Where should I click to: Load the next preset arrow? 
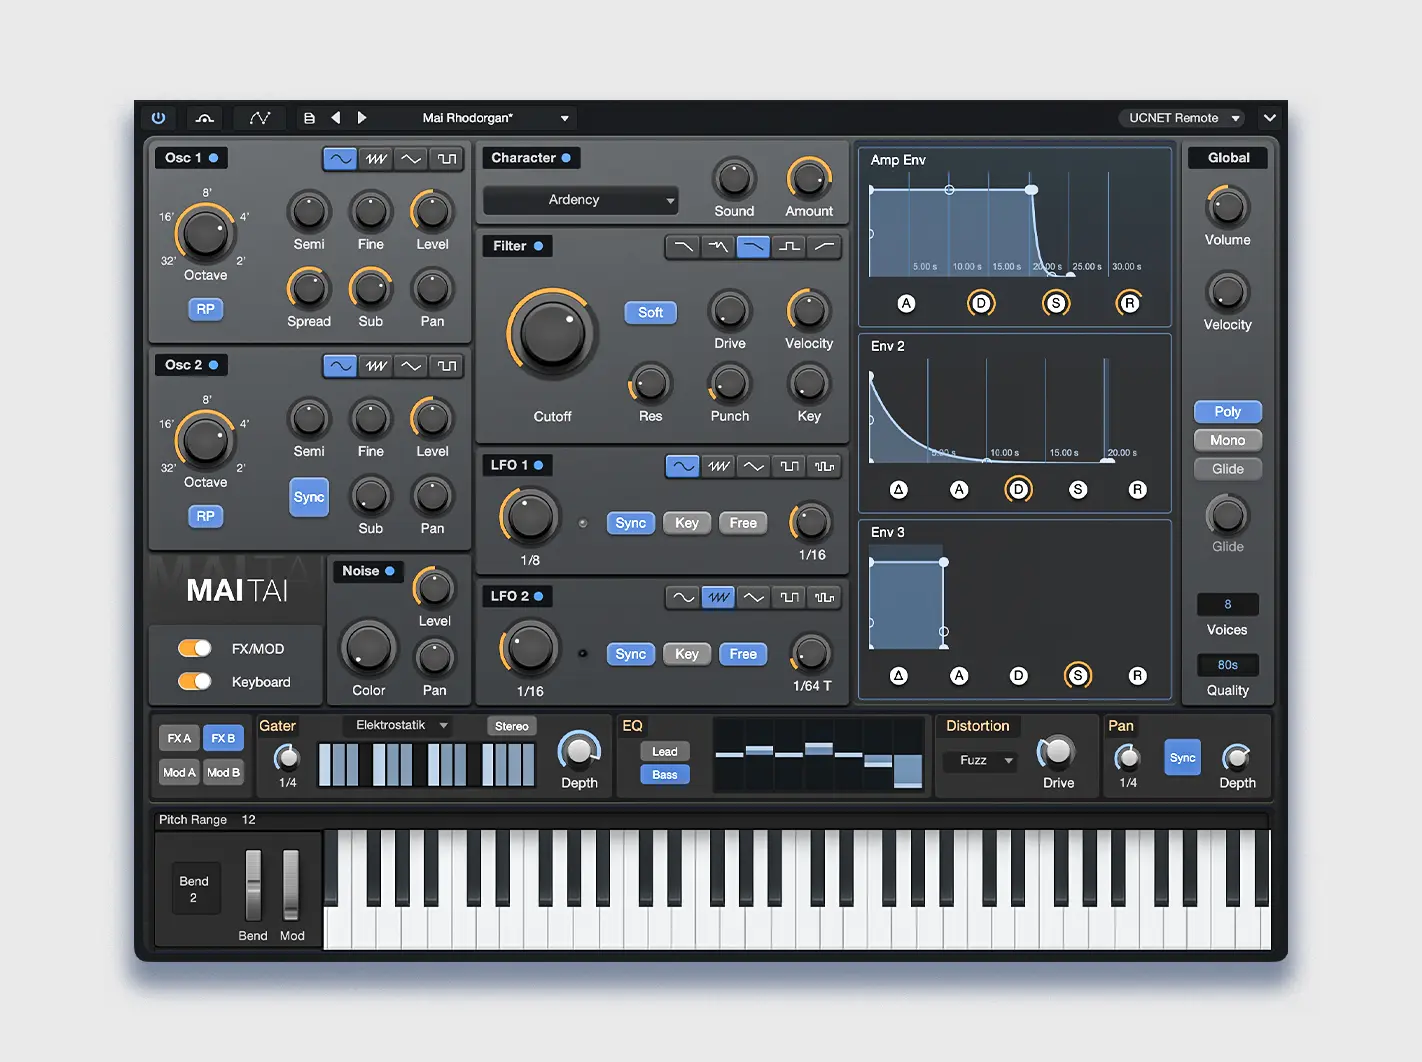pos(362,118)
